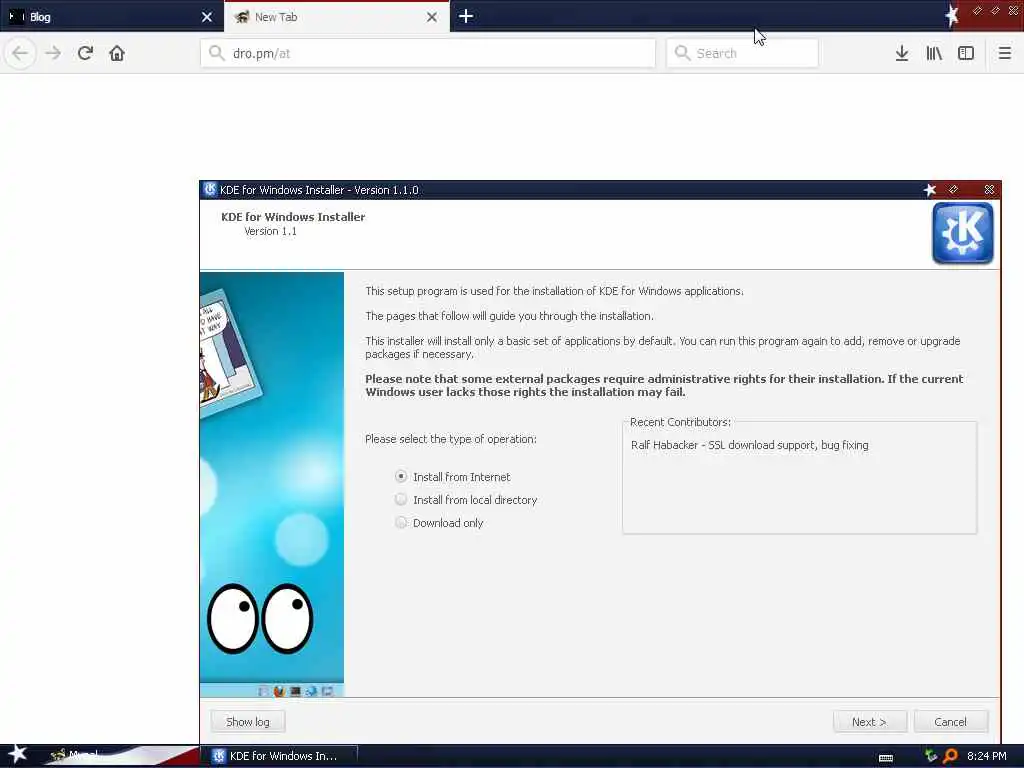Open a new browser tab with plus
The image size is (1024, 768).
click(466, 16)
